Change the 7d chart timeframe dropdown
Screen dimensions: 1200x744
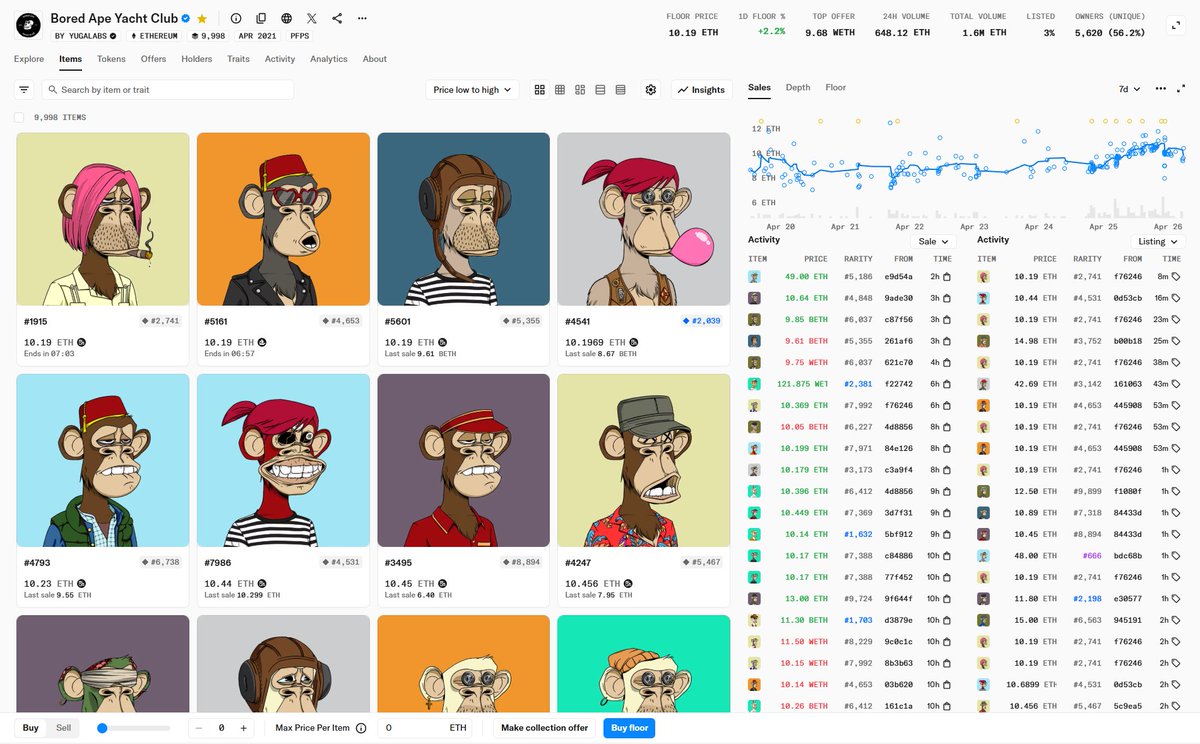coord(1129,89)
